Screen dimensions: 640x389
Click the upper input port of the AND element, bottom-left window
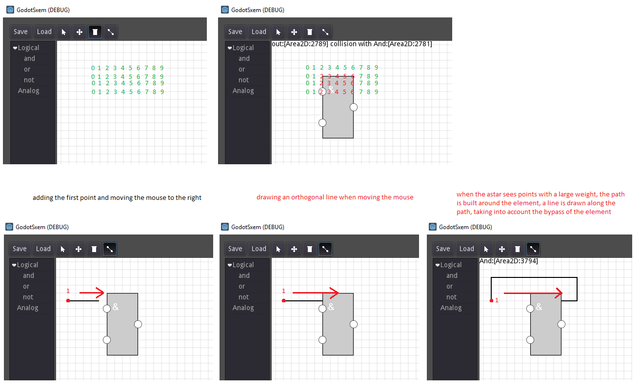point(107,309)
